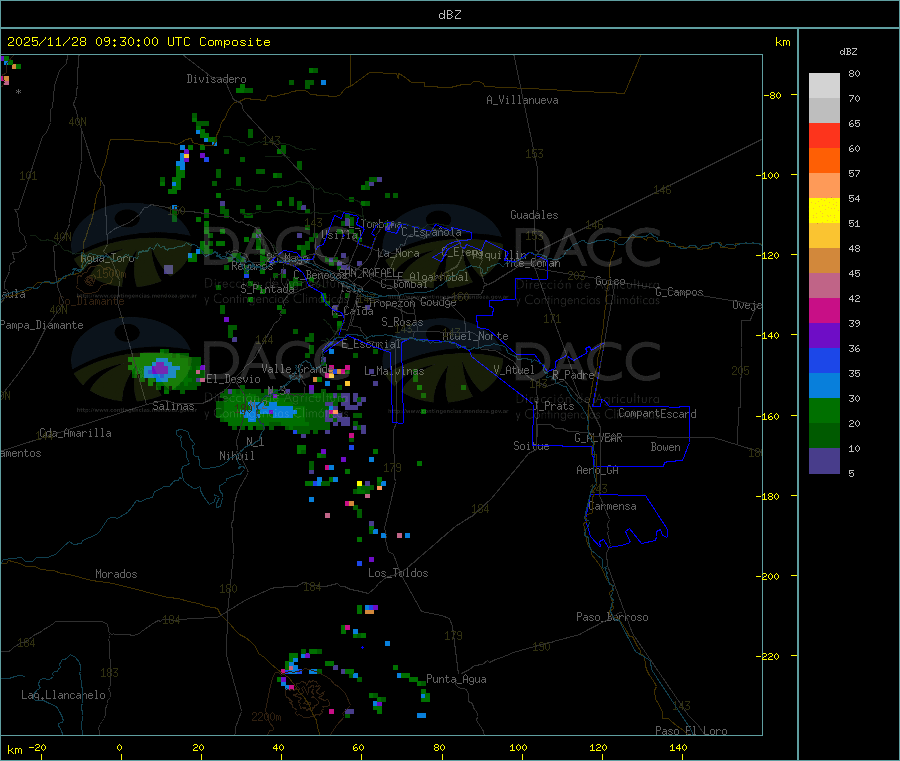Screen dimensions: 900x761
Task: Click the 100 km x-axis tick label
Action: (519, 747)
